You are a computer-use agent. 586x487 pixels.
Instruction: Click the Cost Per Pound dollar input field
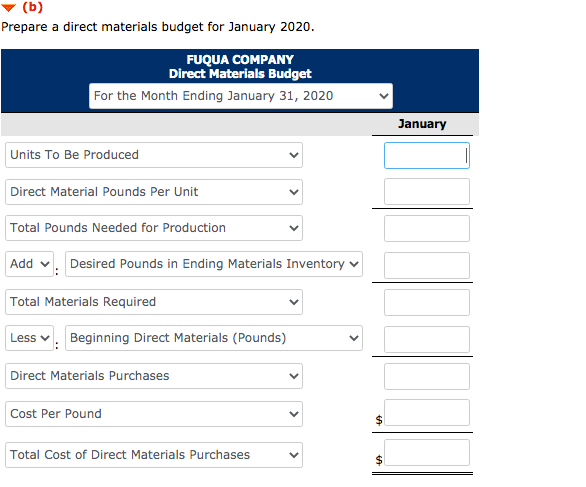(x=427, y=413)
